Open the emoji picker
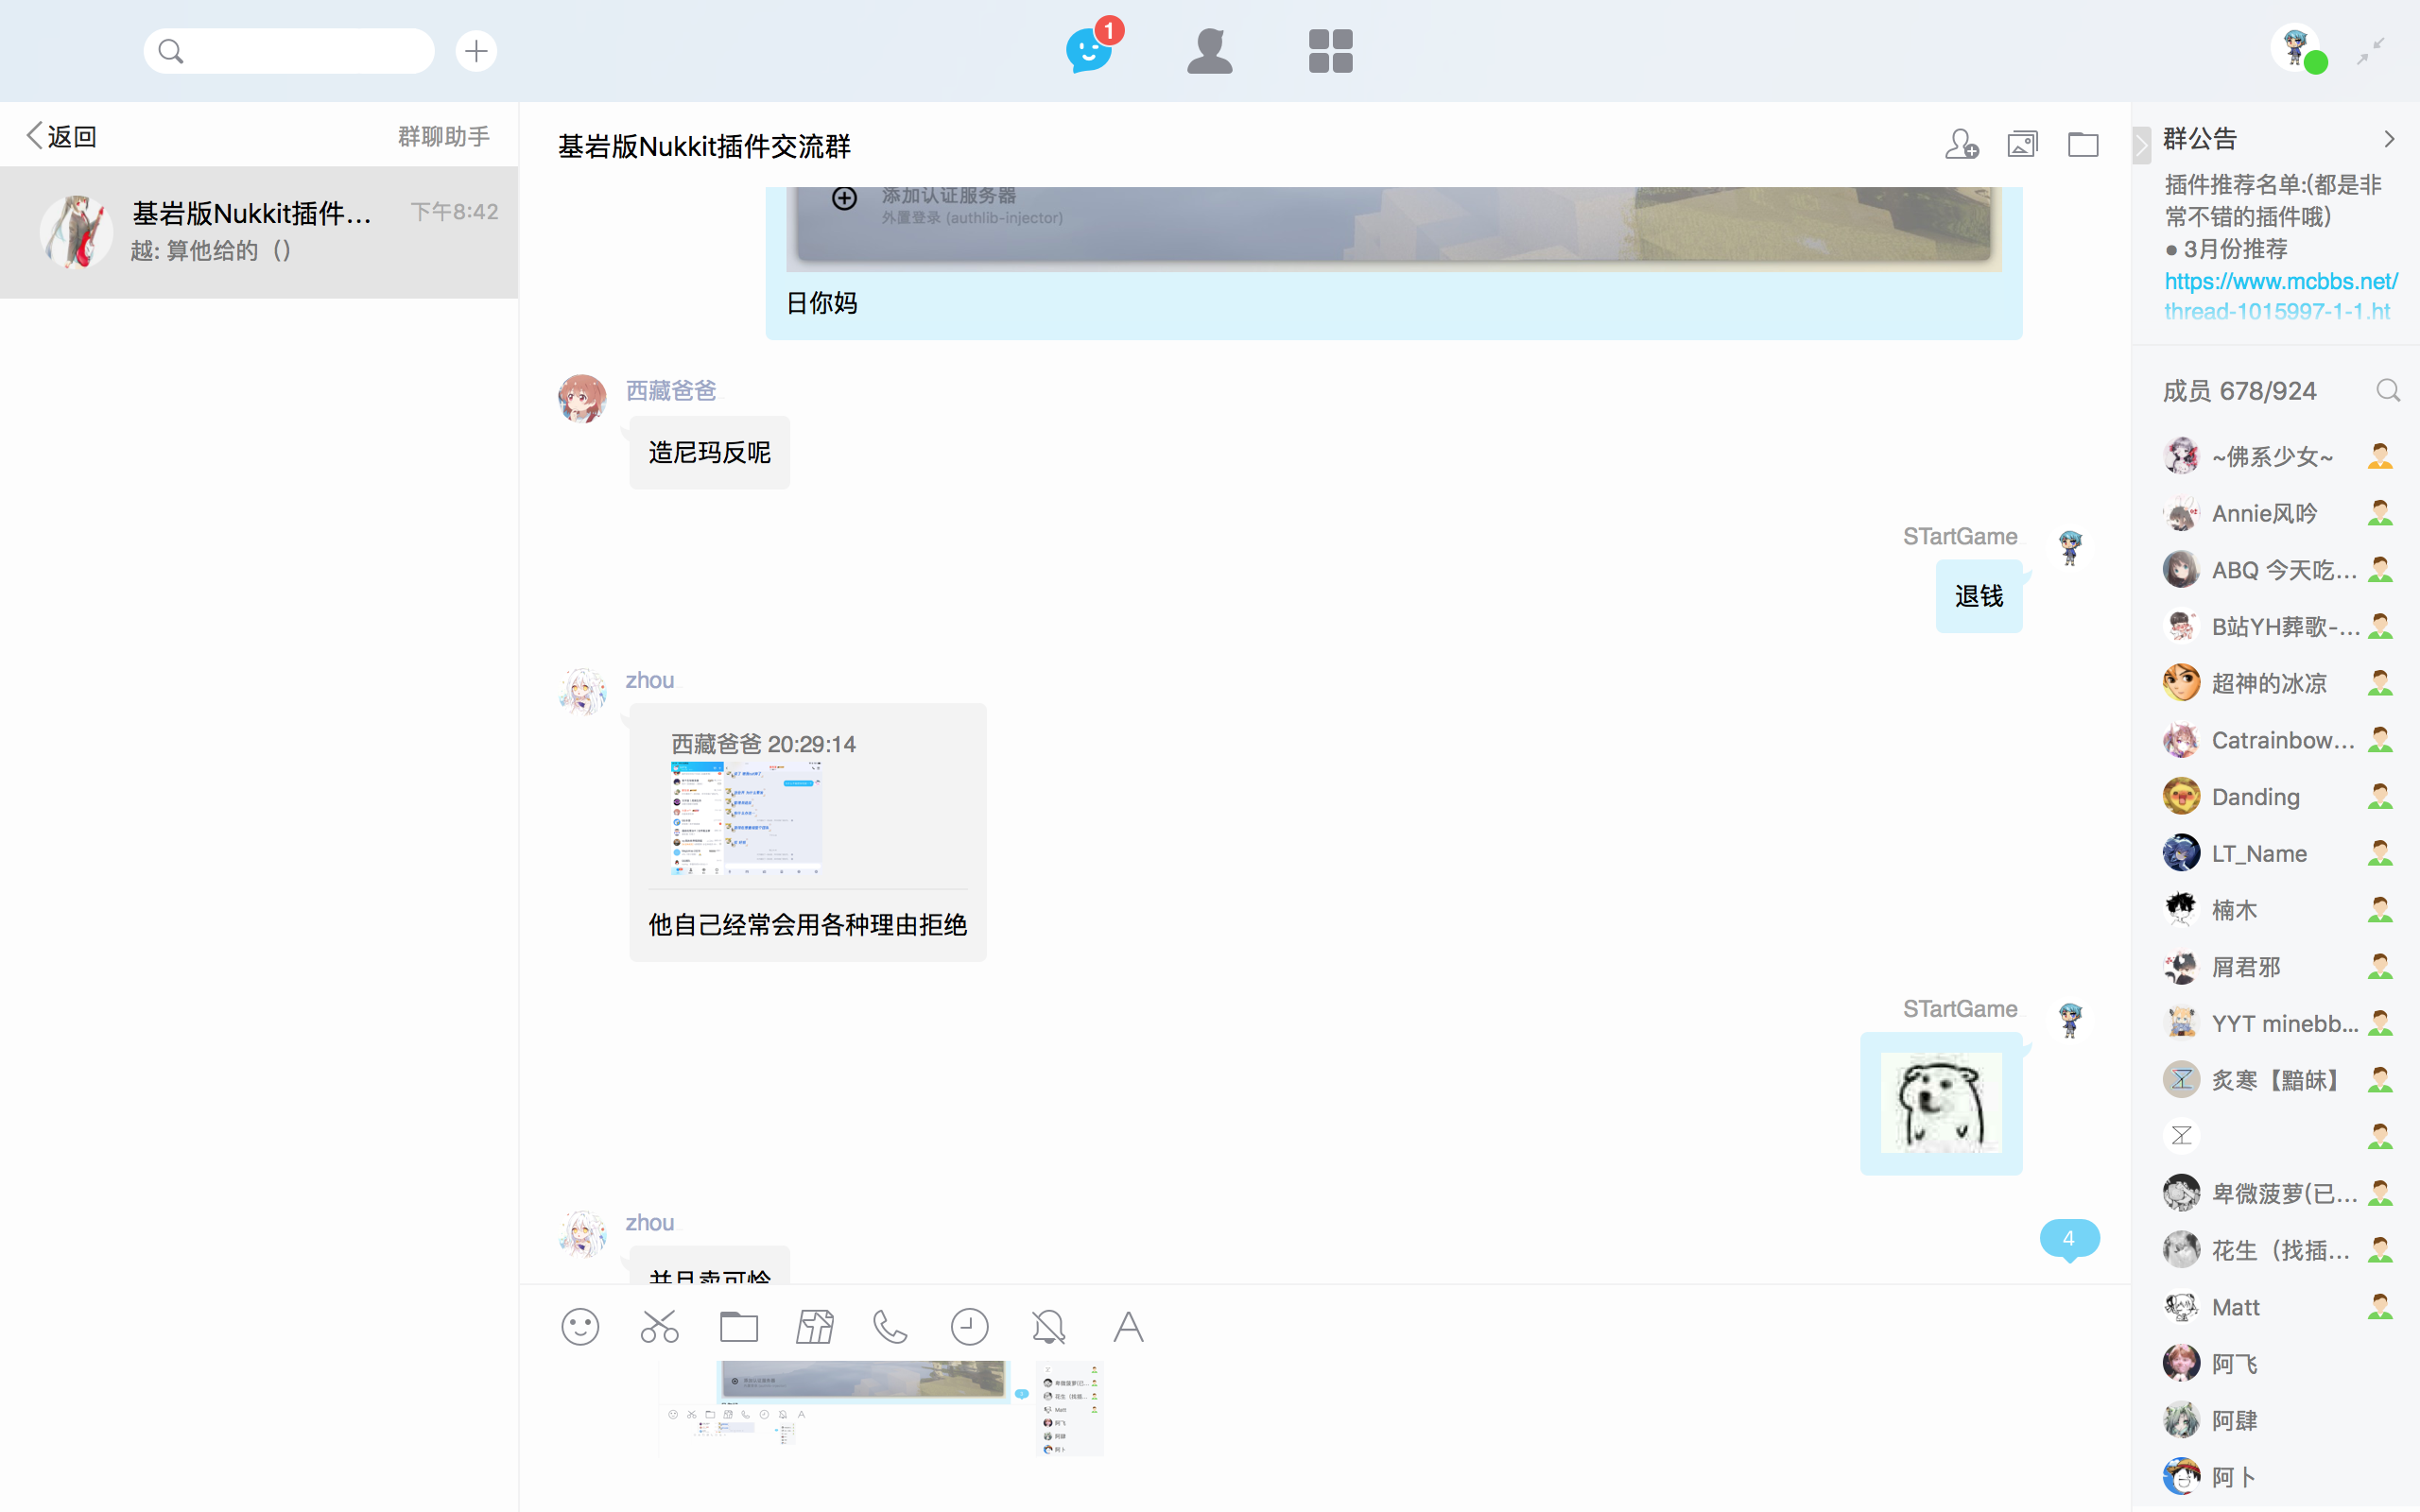Screen dimensions: 2420x1512 580,1327
